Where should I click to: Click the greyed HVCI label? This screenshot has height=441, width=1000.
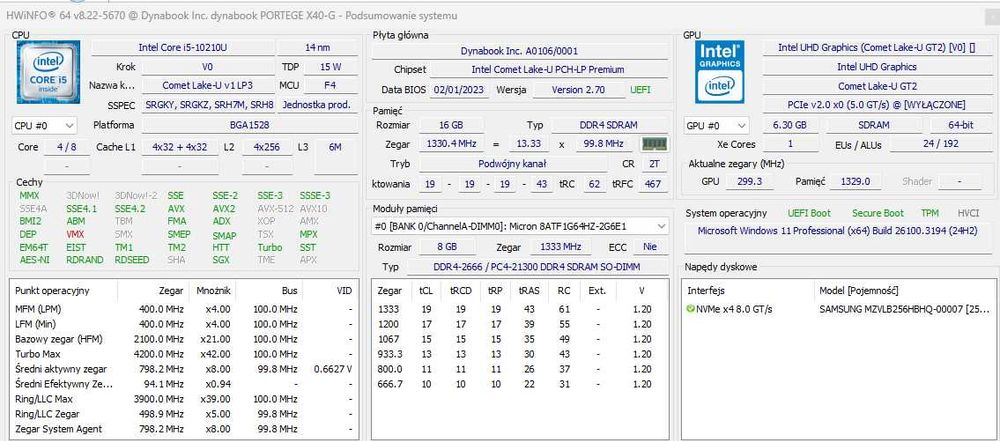(x=968, y=213)
